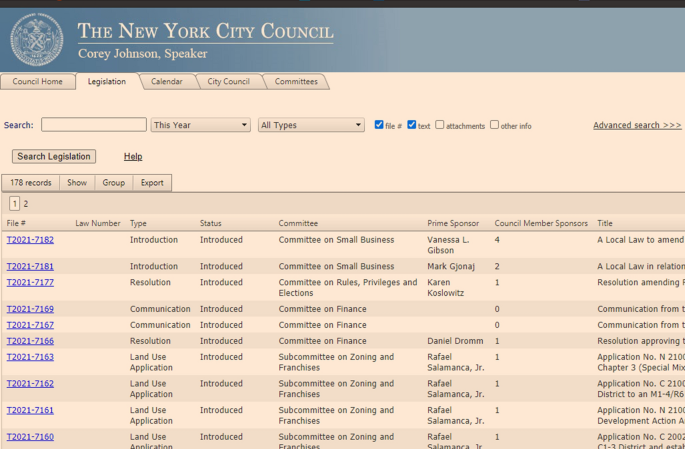The height and width of the screenshot is (449, 685).
Task: Toggle the file # checkbox
Action: coord(379,124)
